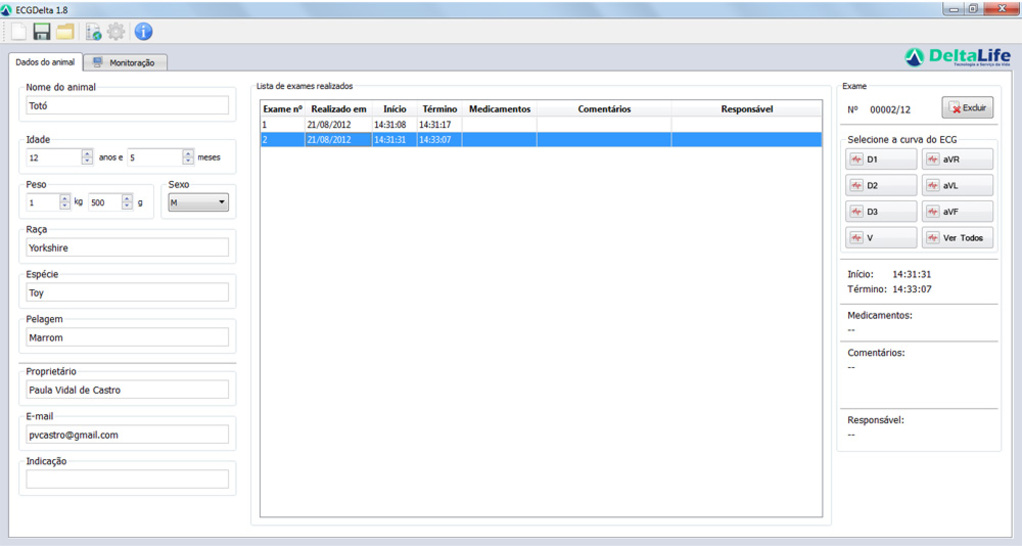Open the D2 ECG curve
This screenshot has height=546, width=1022.
[x=881, y=185]
